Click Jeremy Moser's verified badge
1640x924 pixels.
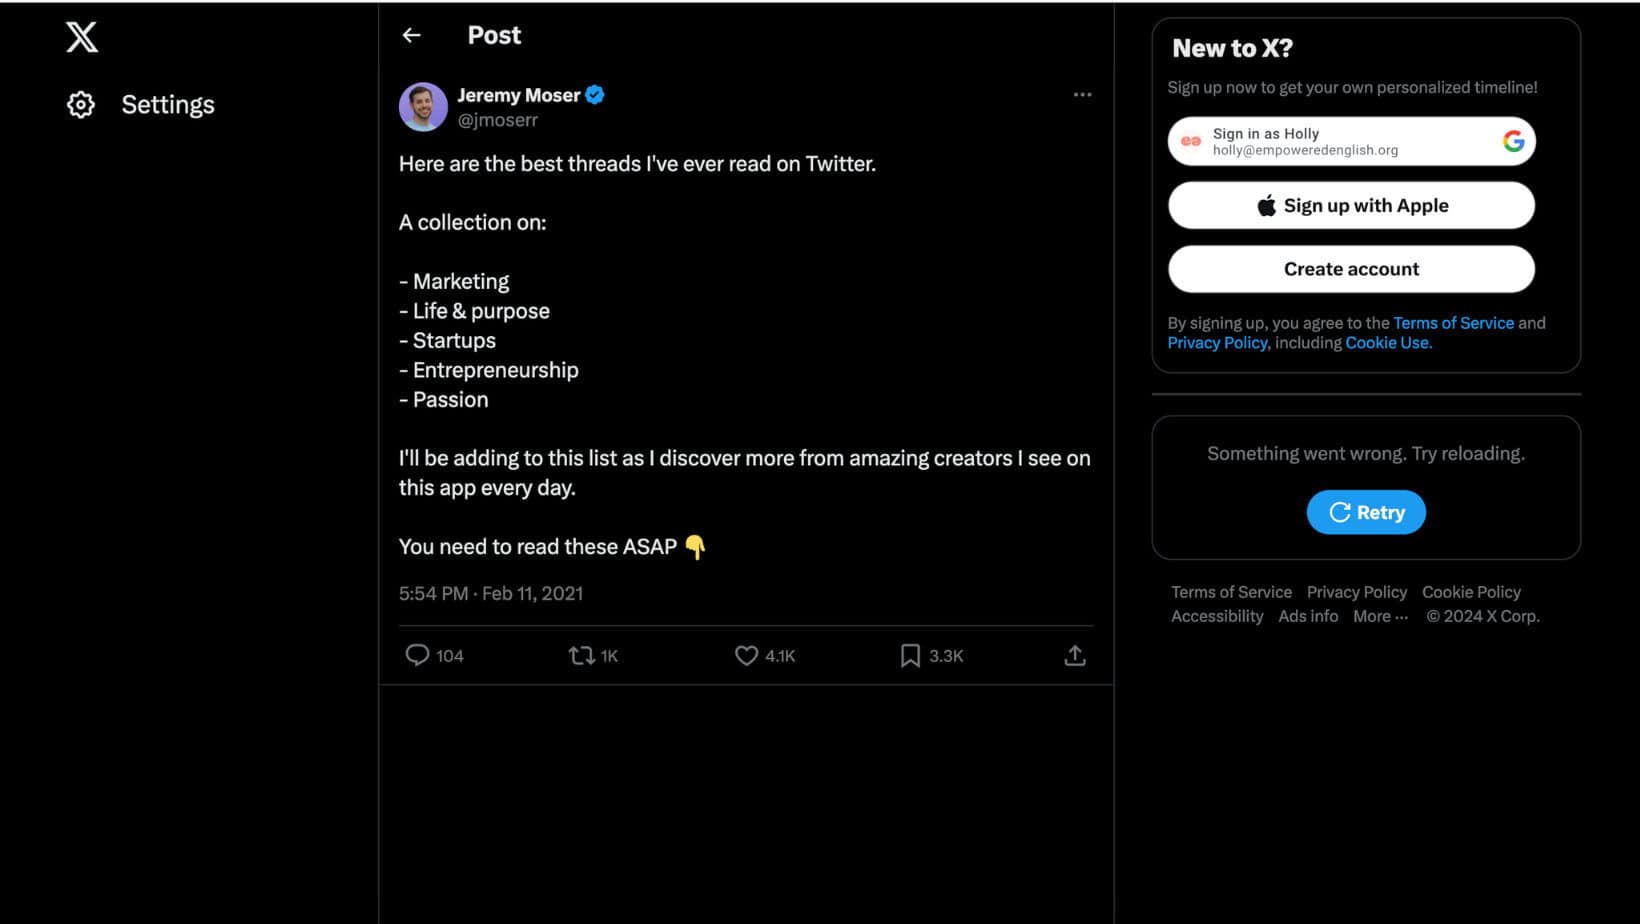tap(594, 94)
